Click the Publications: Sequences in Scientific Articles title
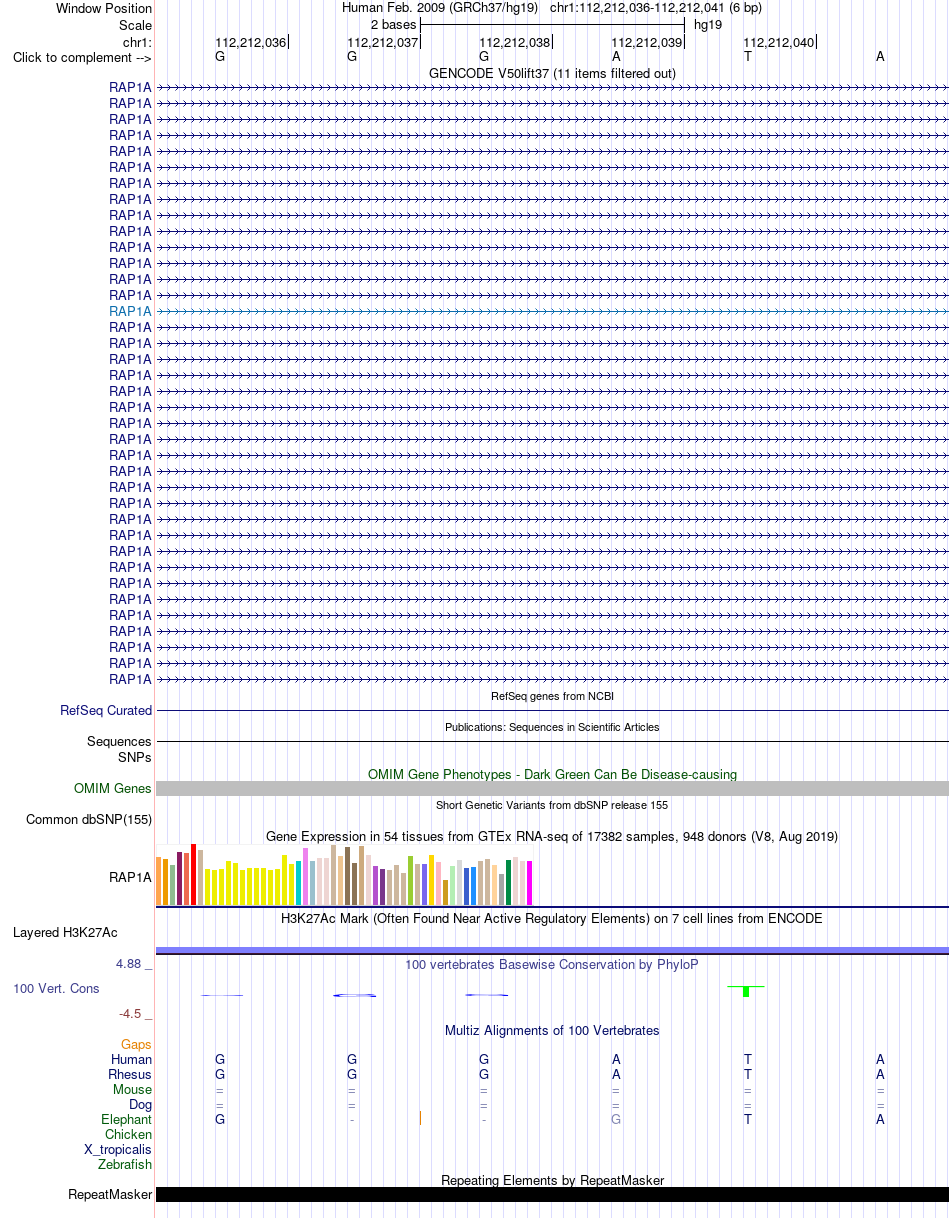This screenshot has height=1218, width=950. (552, 727)
